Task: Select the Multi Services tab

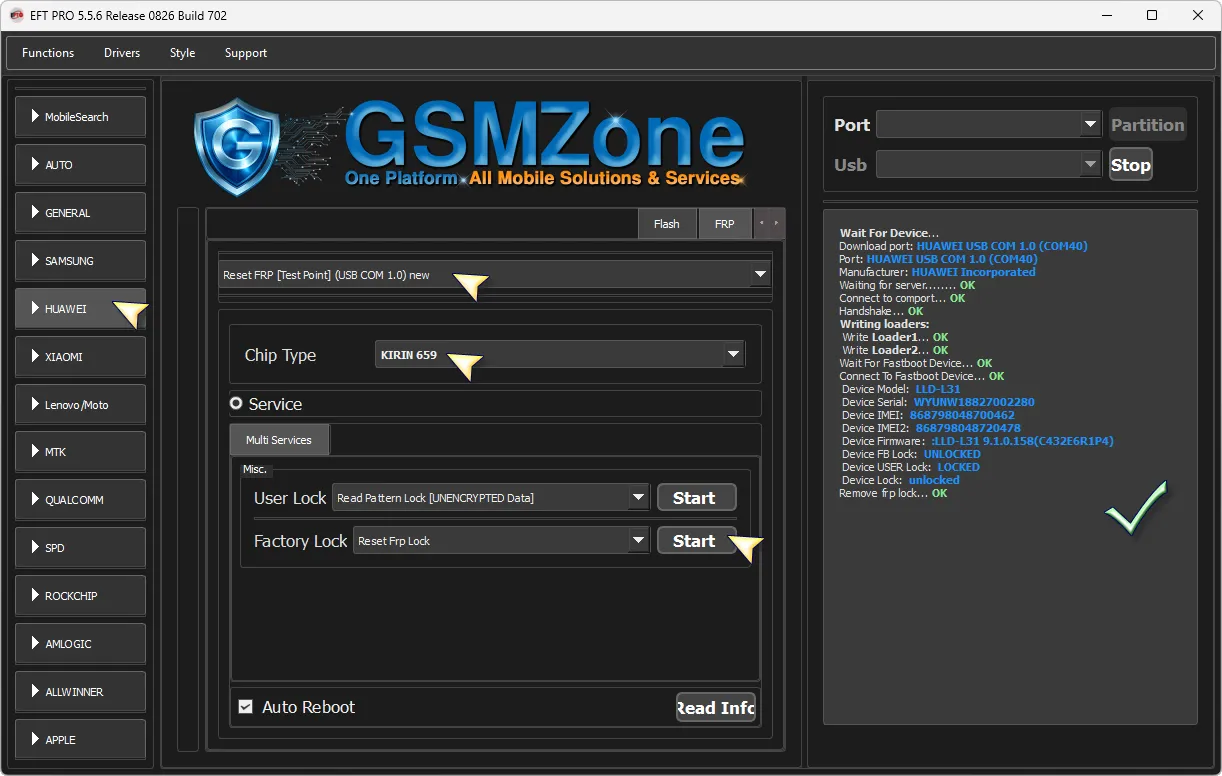Action: 279,440
